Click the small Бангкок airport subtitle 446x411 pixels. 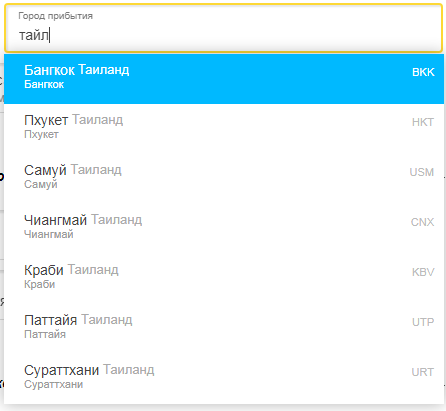tap(44, 84)
